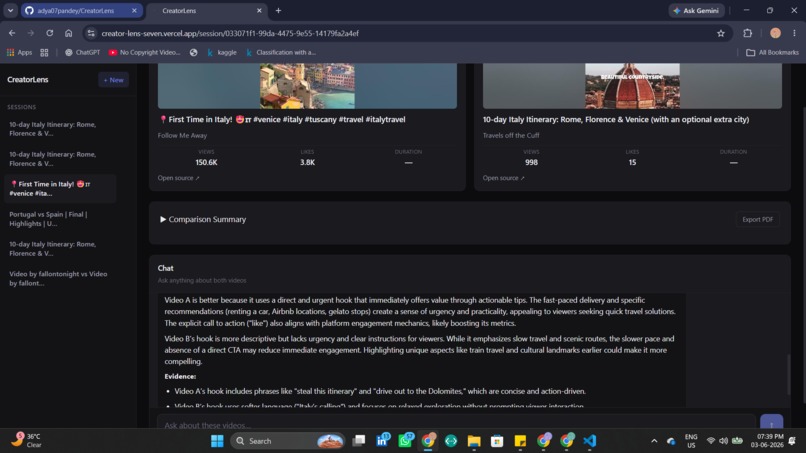The height and width of the screenshot is (453, 806).
Task: Close the adya07pandey/CreatorLens tab
Action: pyautogui.click(x=134, y=10)
